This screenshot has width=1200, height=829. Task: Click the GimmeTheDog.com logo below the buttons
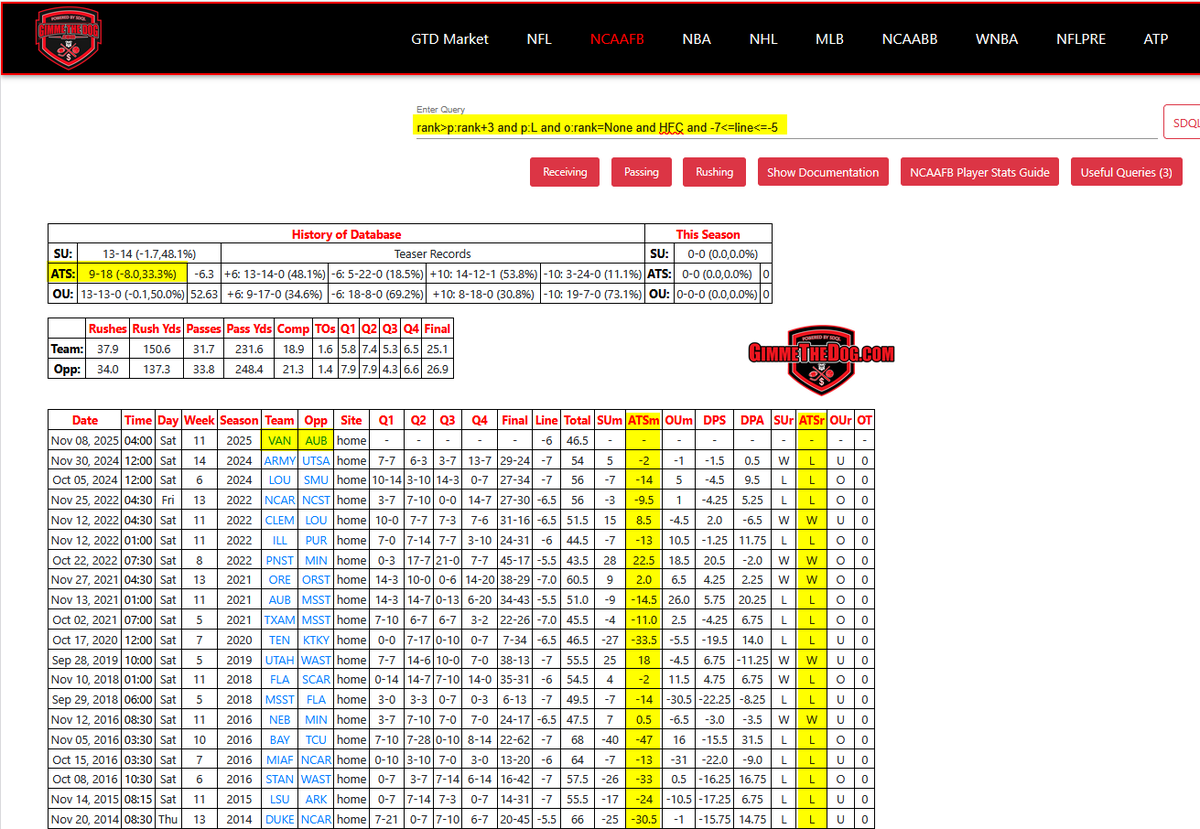click(821, 358)
